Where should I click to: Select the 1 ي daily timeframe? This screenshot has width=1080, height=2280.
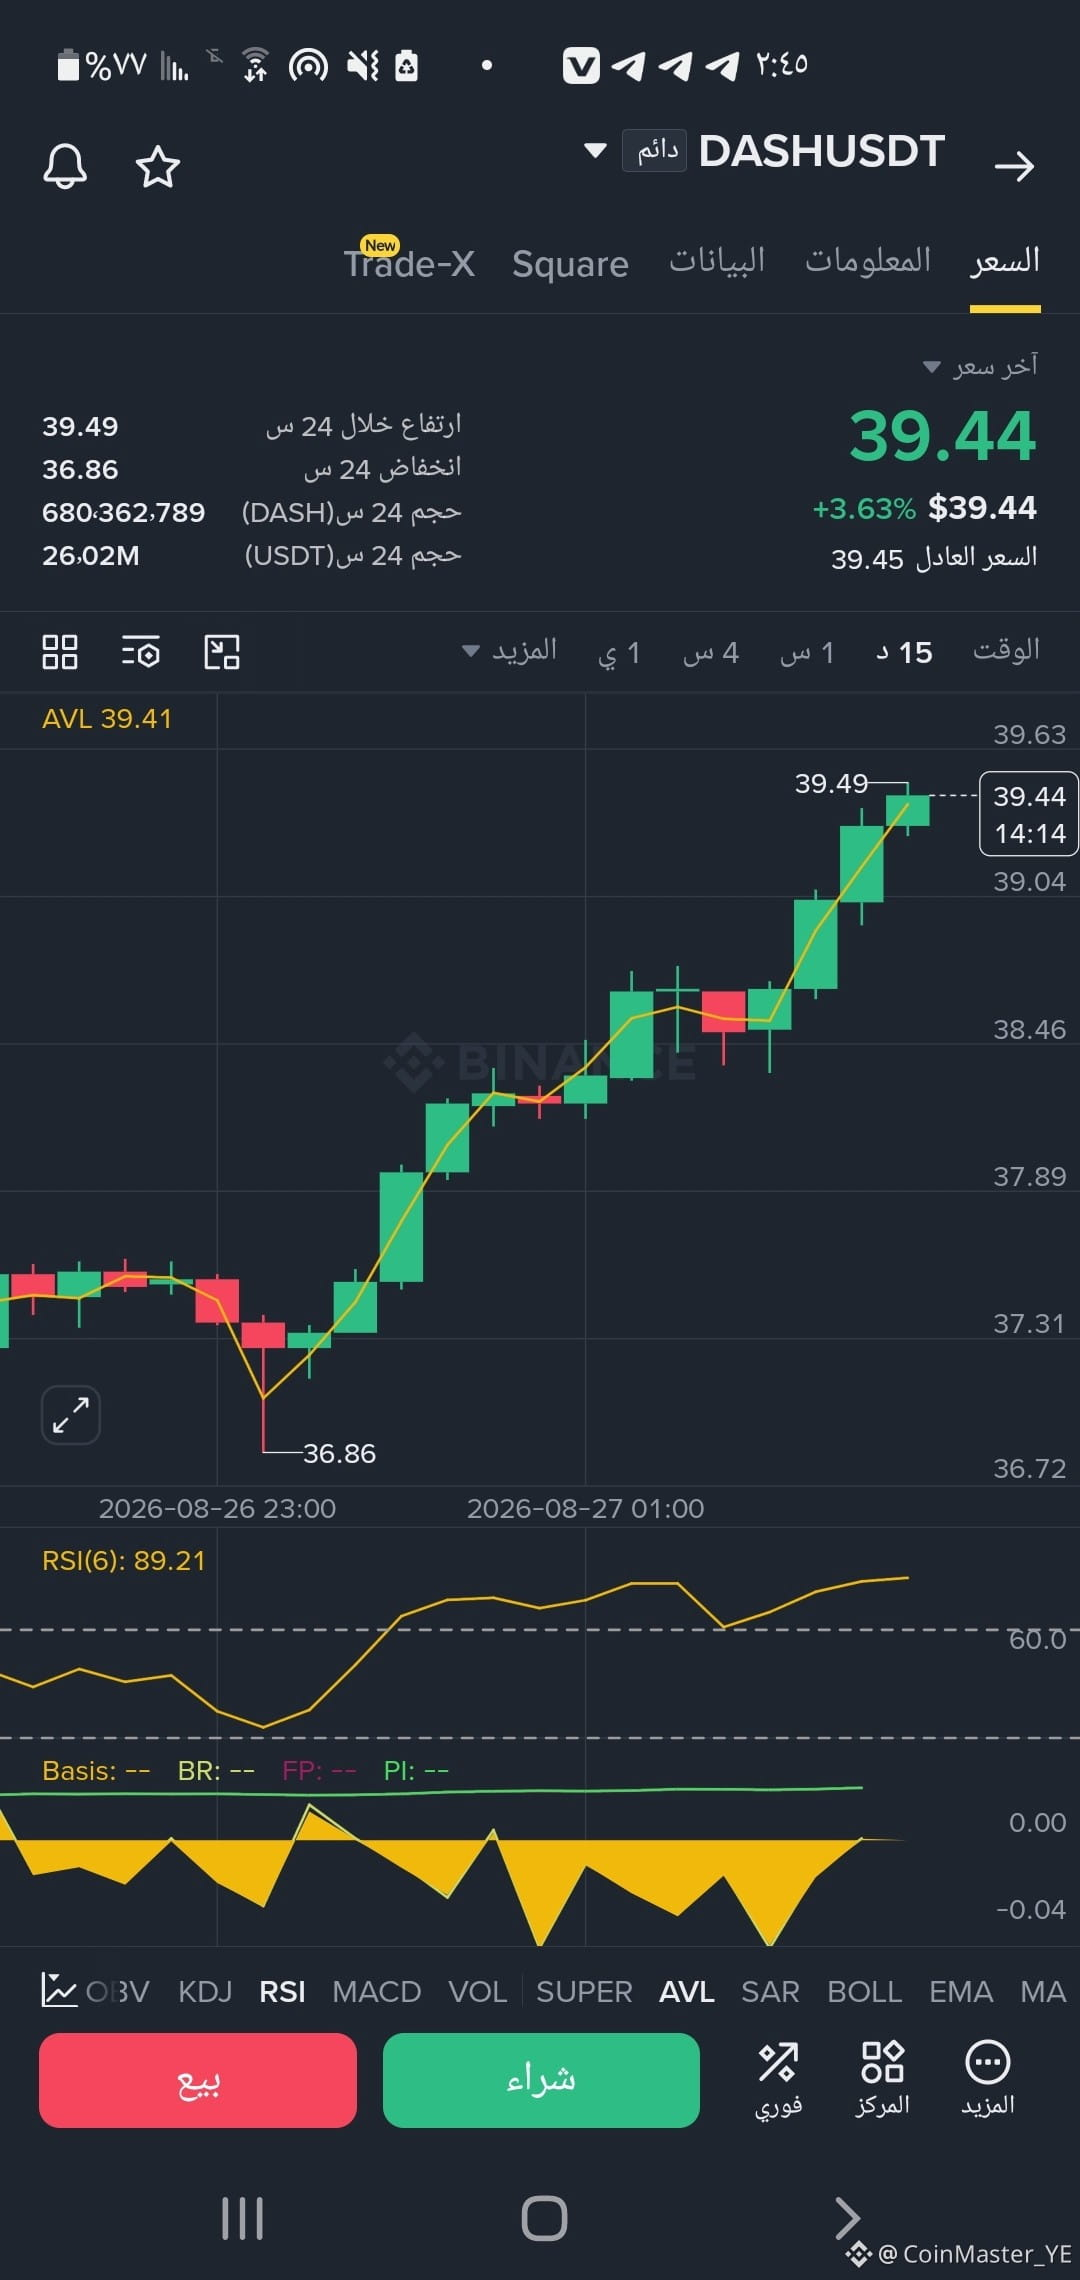coord(619,653)
